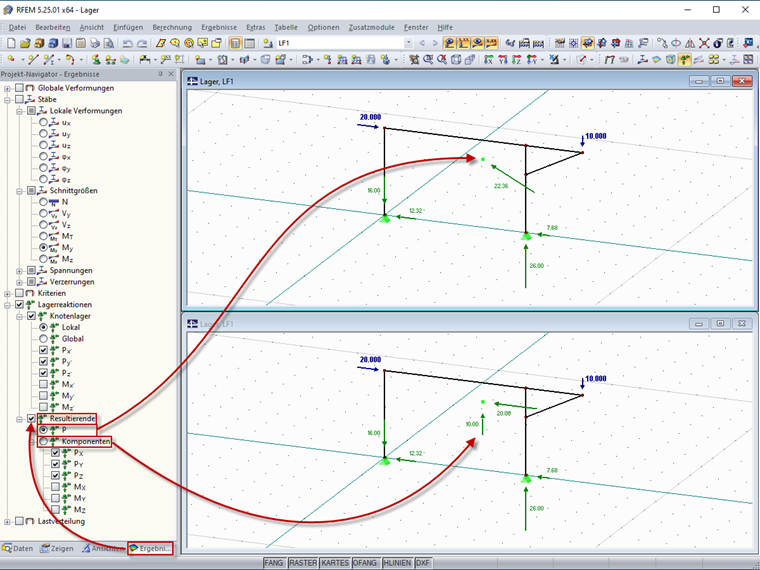Image resolution: width=760 pixels, height=570 pixels.
Task: Uncheck the Resultierende checkbox
Action: pyautogui.click(x=31, y=418)
